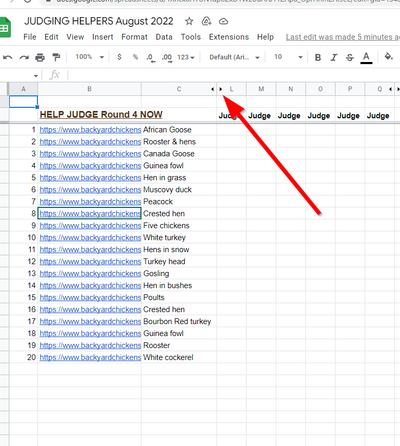Screen dimensions: 400x446
Task: Increase decimal places
Action: (x=167, y=58)
